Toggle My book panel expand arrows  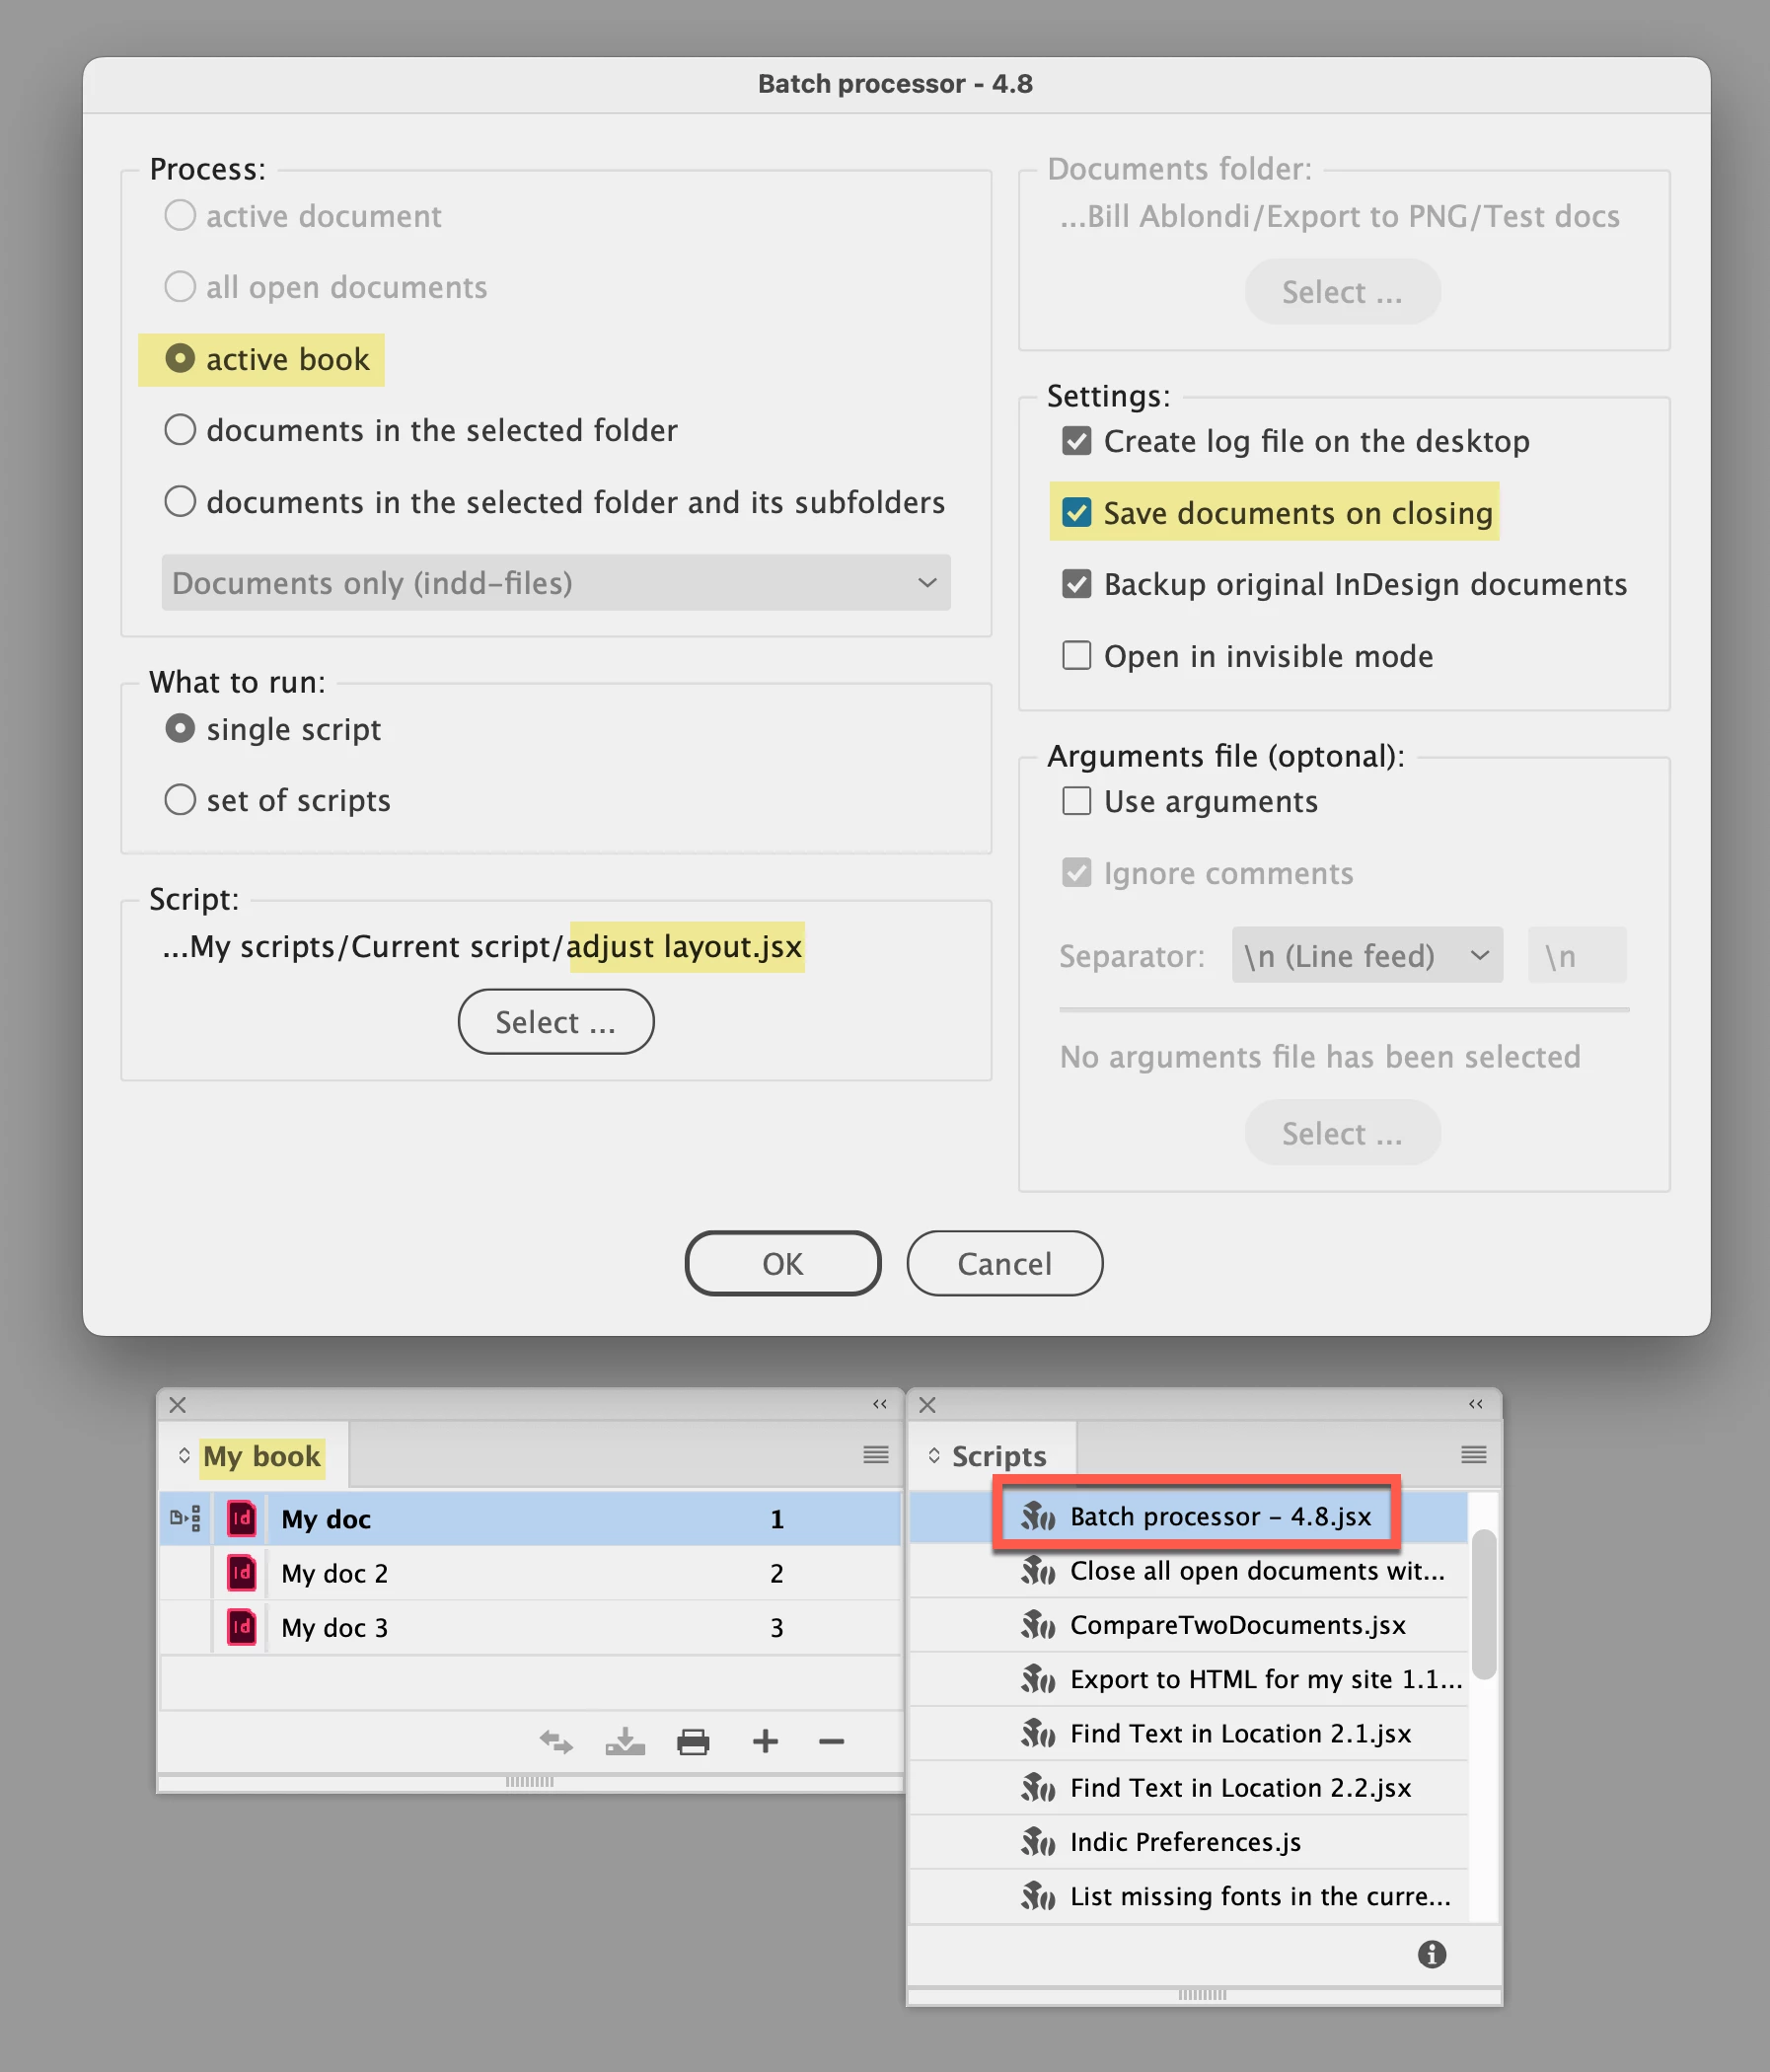[184, 1455]
